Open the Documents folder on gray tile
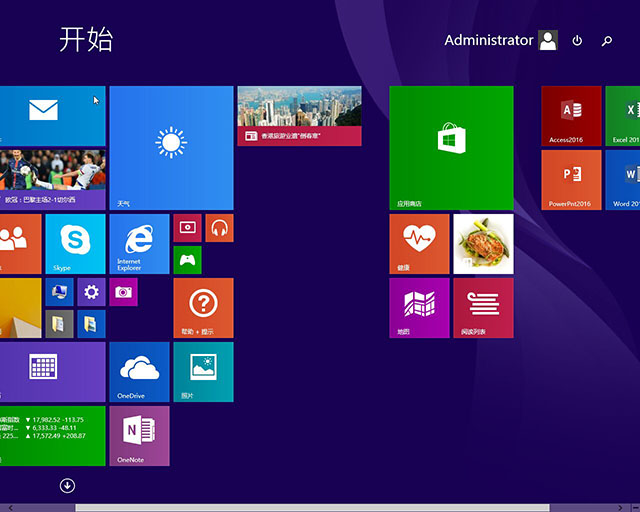This screenshot has height=512, width=640. (60, 324)
